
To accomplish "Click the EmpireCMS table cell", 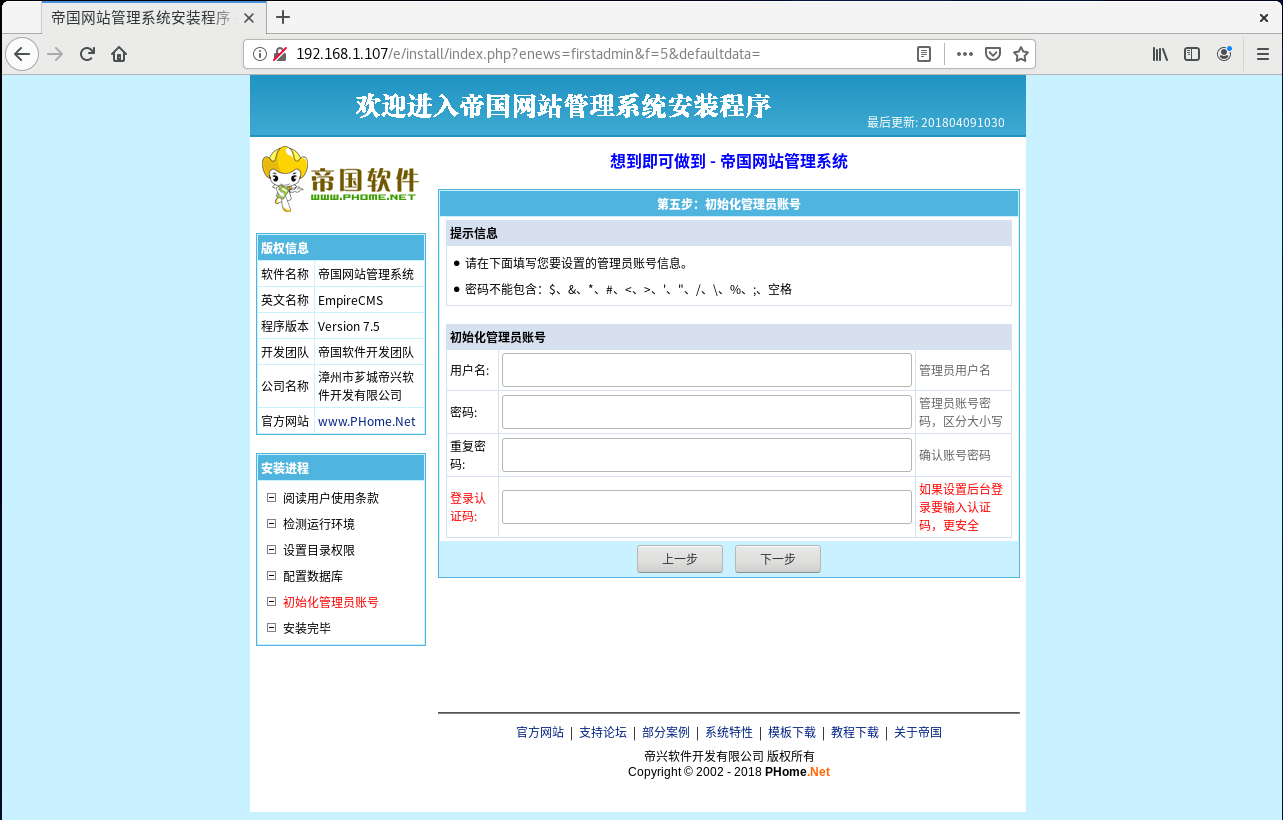I will click(x=369, y=300).
